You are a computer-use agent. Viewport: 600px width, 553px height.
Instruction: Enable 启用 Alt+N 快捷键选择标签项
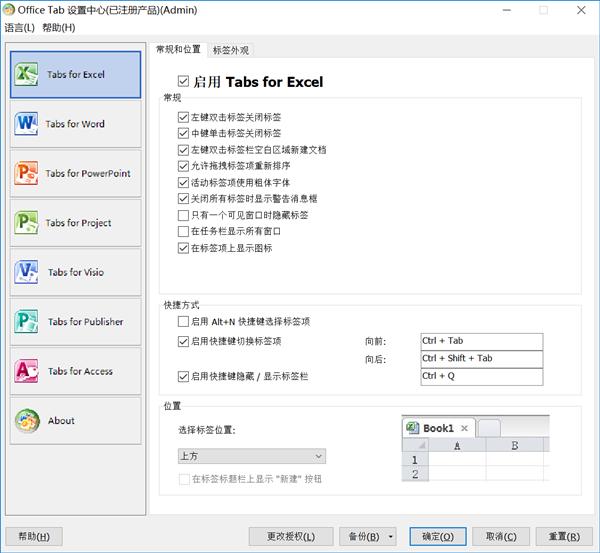point(183,321)
